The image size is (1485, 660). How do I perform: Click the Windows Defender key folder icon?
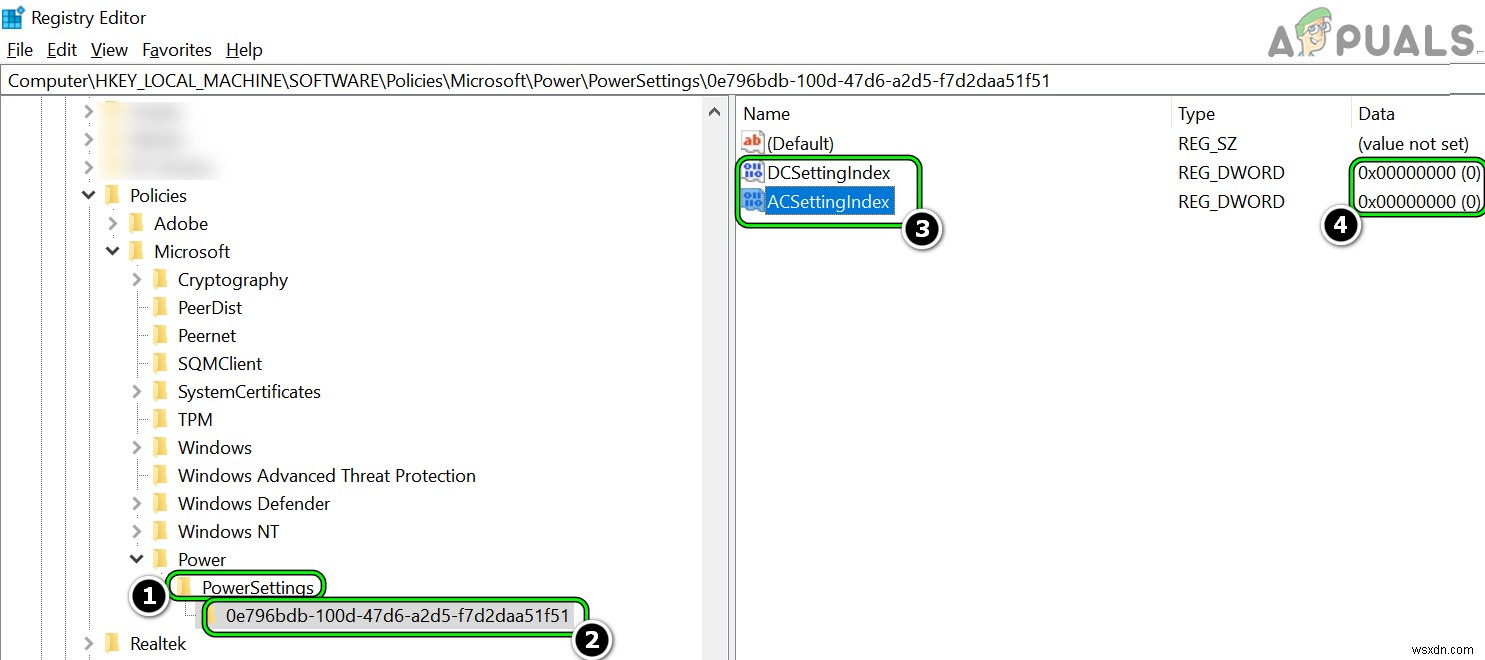click(161, 503)
